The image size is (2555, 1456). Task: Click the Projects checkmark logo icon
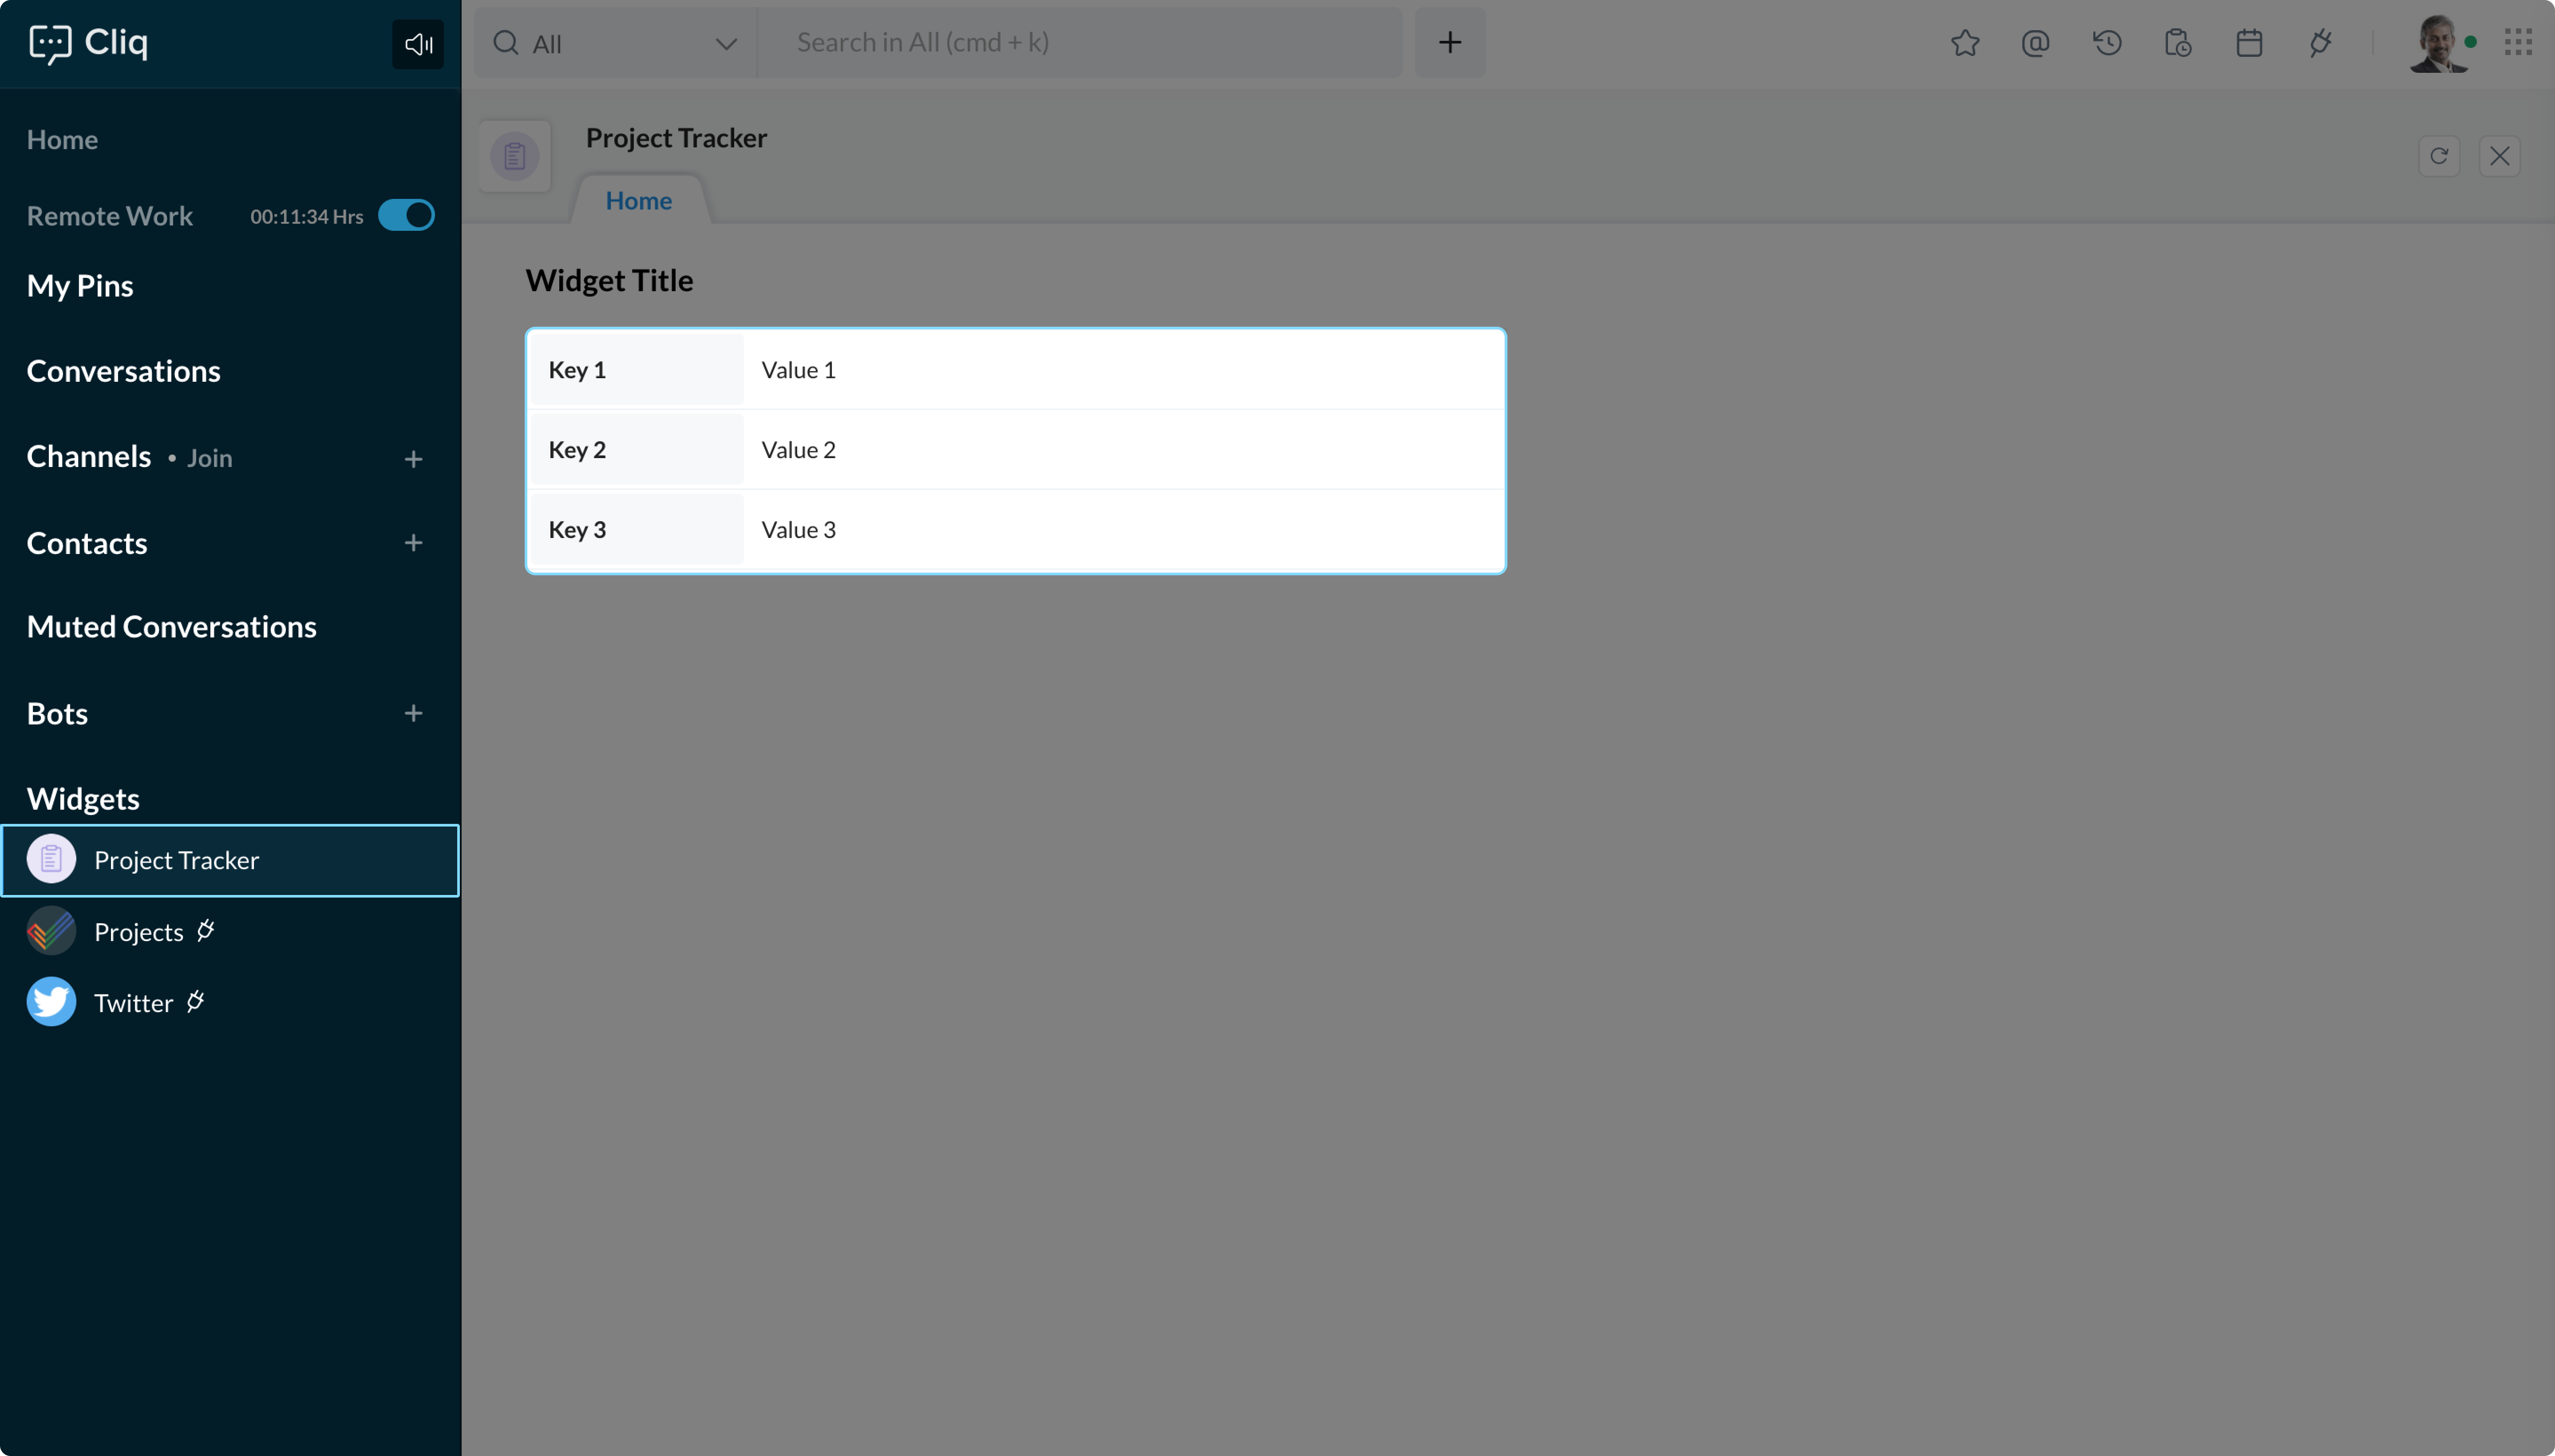51,931
